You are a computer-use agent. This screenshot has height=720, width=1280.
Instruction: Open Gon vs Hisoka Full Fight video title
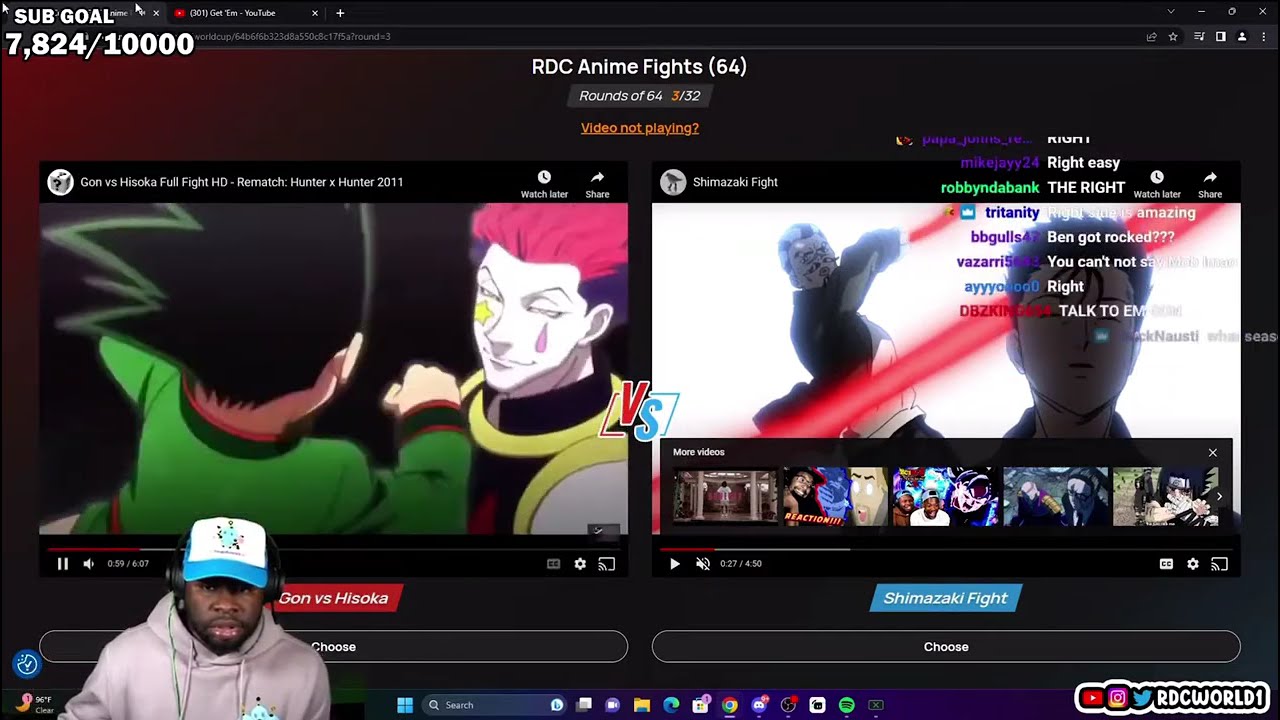(242, 182)
